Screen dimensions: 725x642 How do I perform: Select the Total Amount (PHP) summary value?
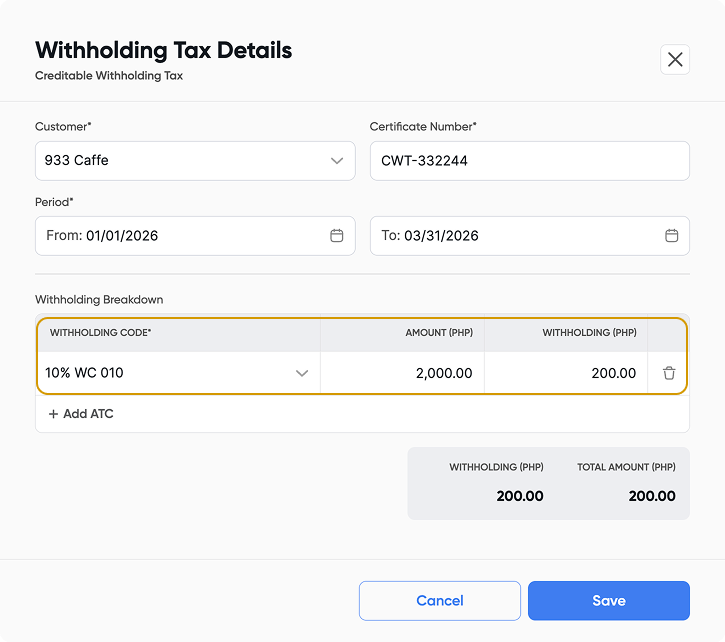[651, 496]
